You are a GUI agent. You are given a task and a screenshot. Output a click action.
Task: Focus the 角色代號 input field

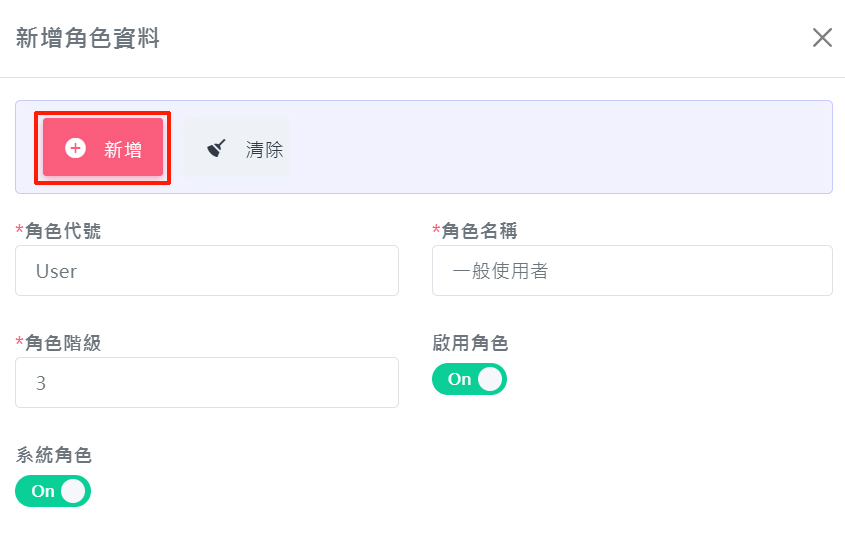(x=207, y=271)
